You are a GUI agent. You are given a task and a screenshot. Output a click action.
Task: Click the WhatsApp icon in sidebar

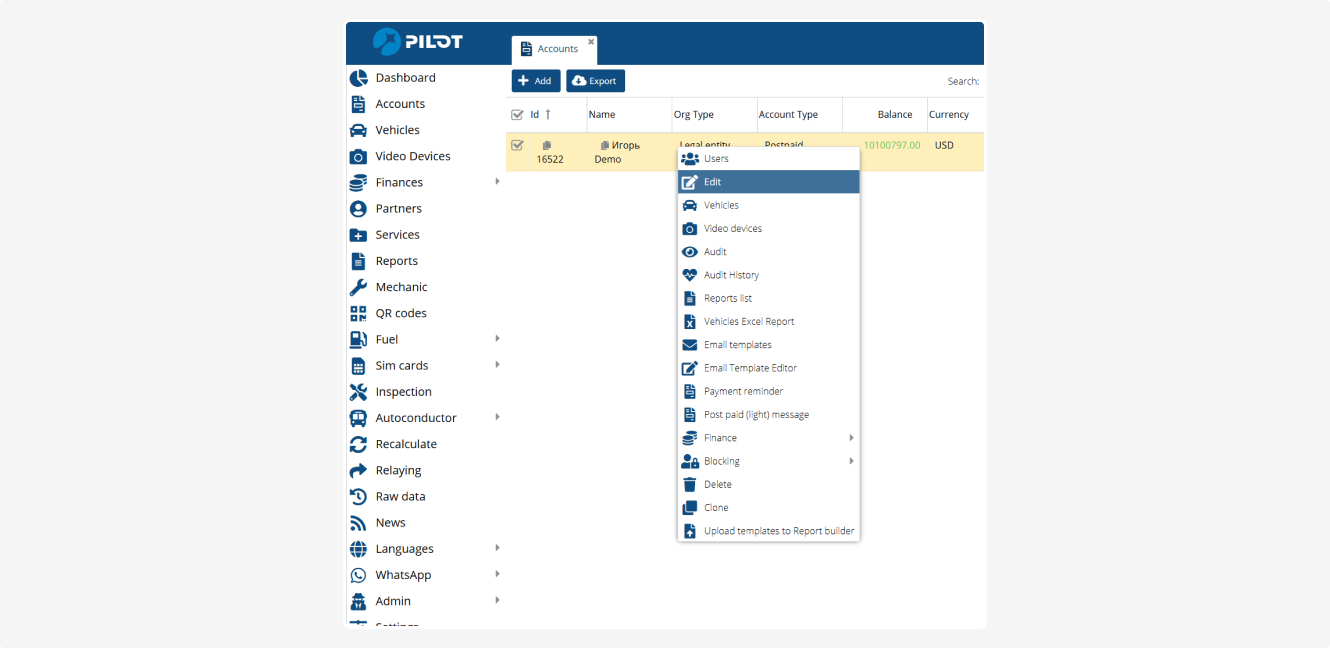358,576
